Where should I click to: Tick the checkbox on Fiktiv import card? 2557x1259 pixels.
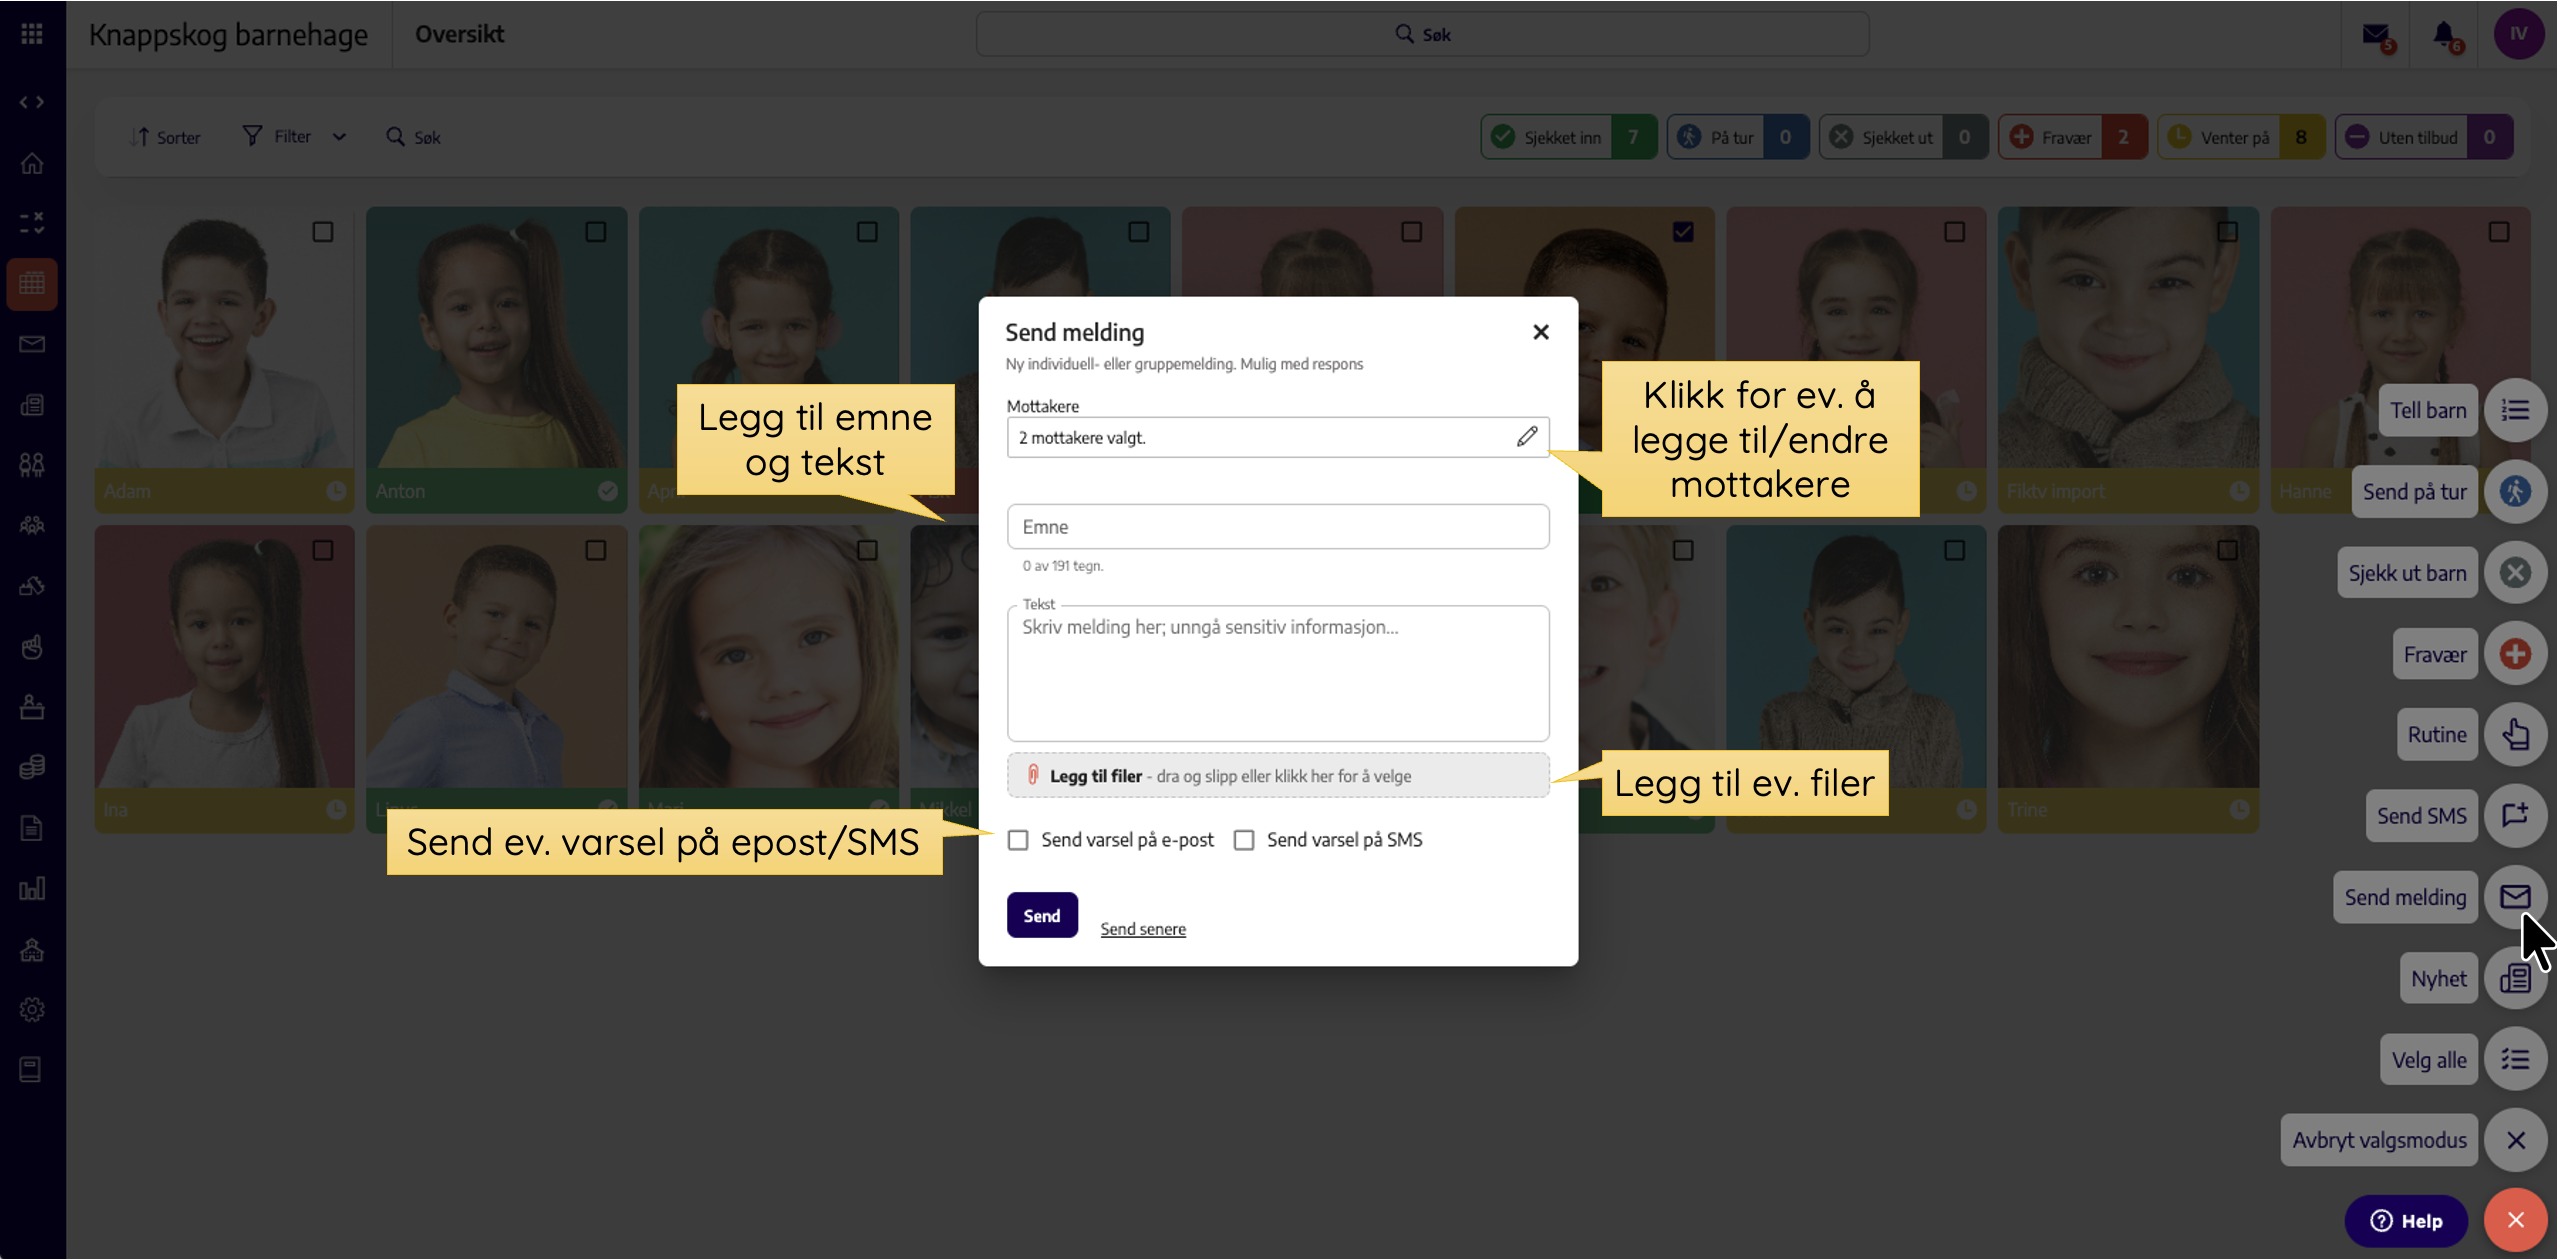(x=2228, y=232)
